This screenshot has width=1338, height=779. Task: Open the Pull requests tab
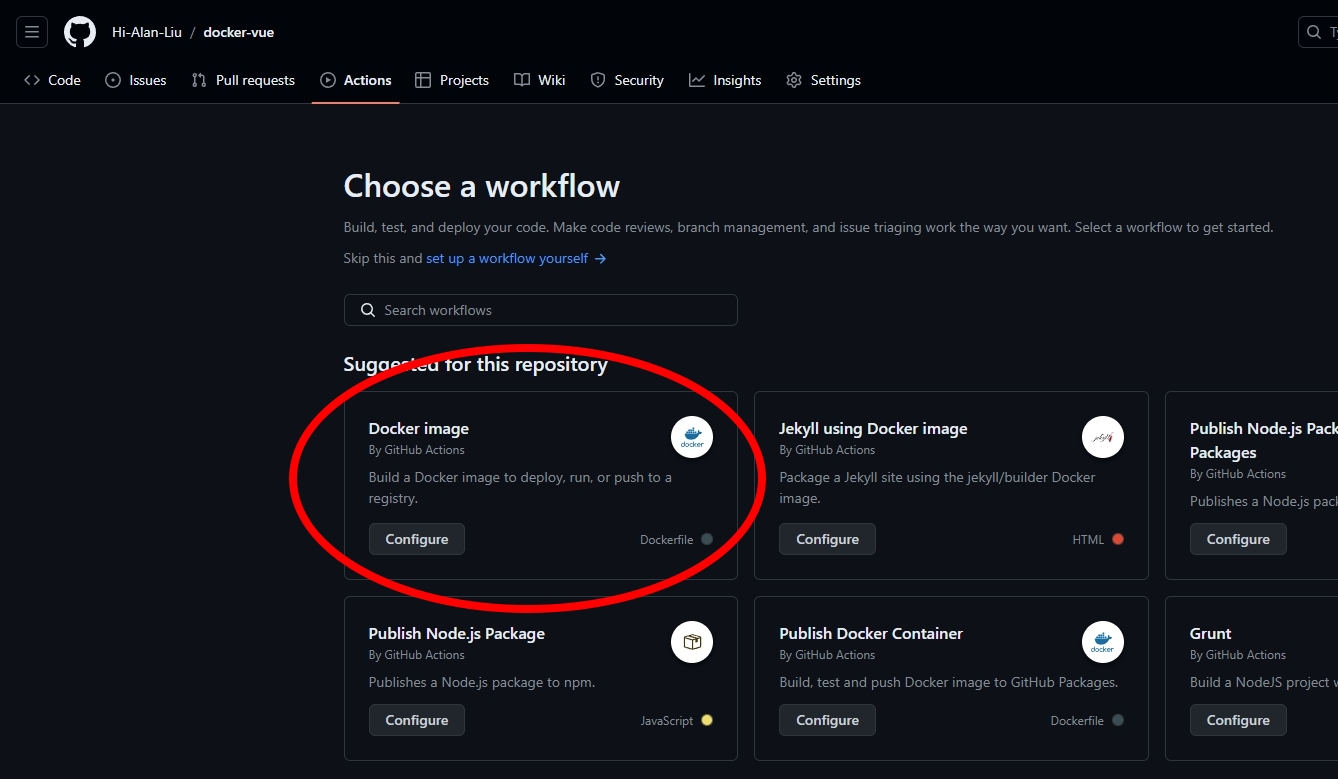[x=243, y=80]
